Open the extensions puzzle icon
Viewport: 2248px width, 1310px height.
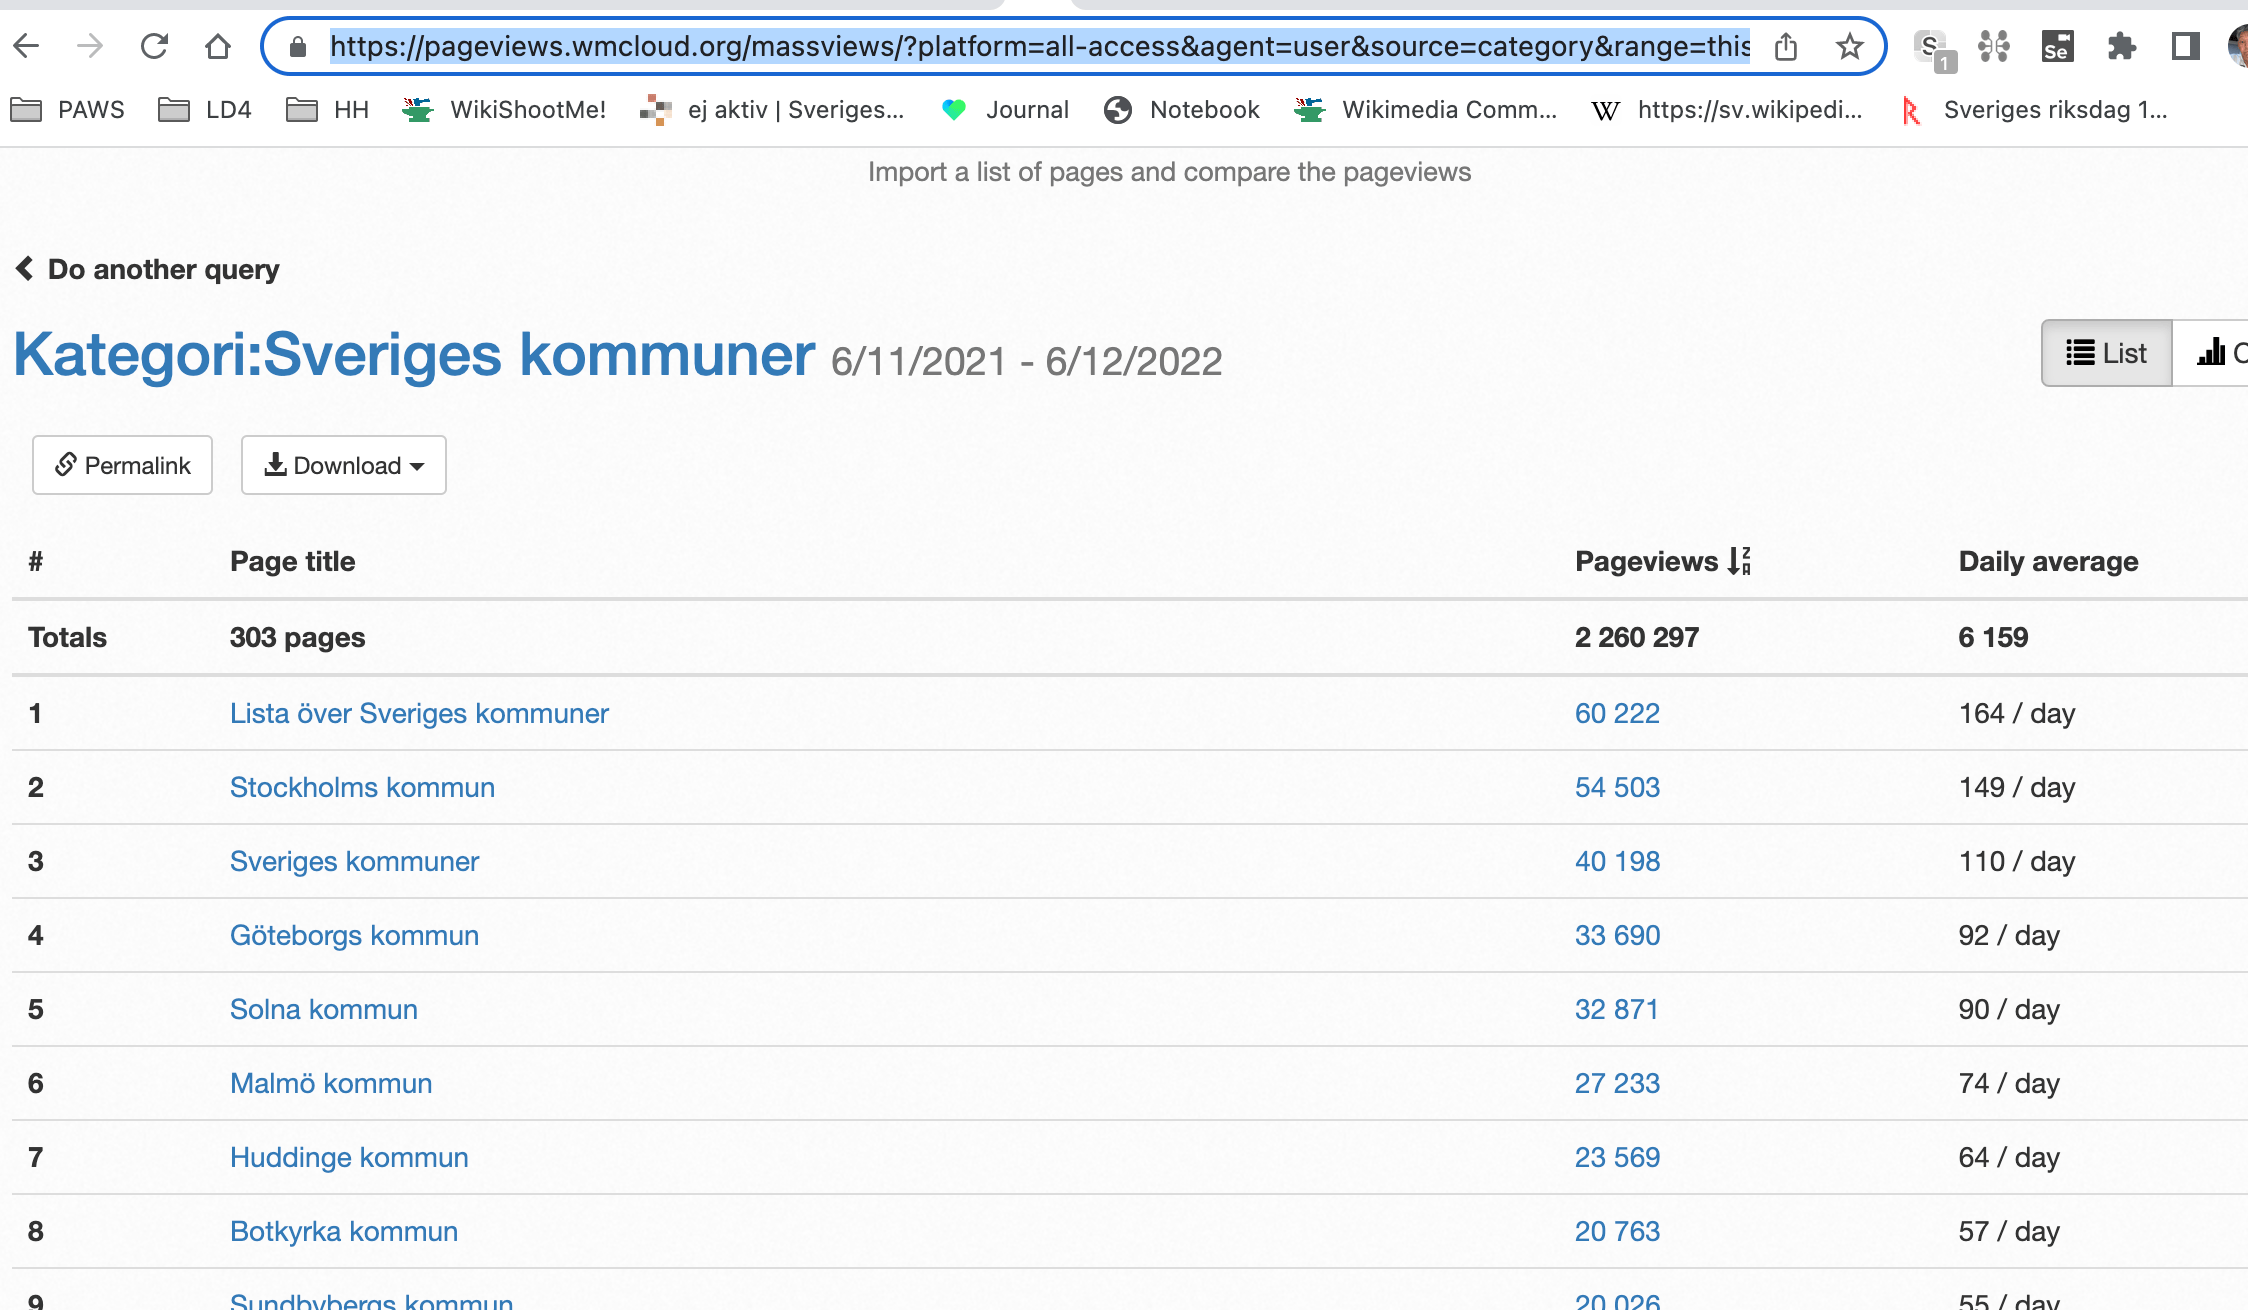coord(2121,46)
